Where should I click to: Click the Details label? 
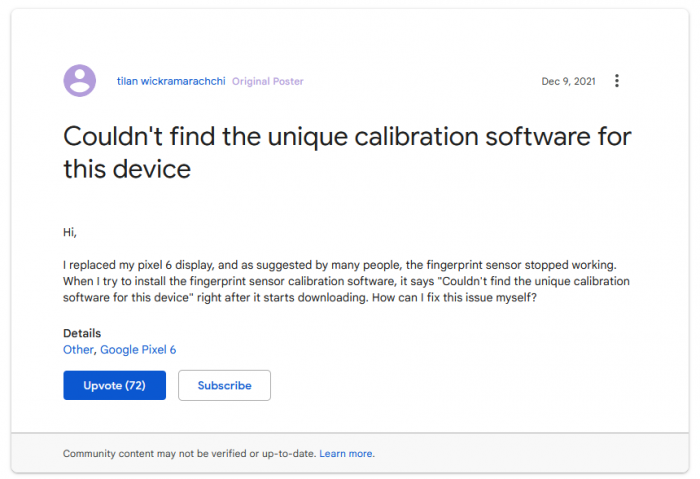pos(82,333)
